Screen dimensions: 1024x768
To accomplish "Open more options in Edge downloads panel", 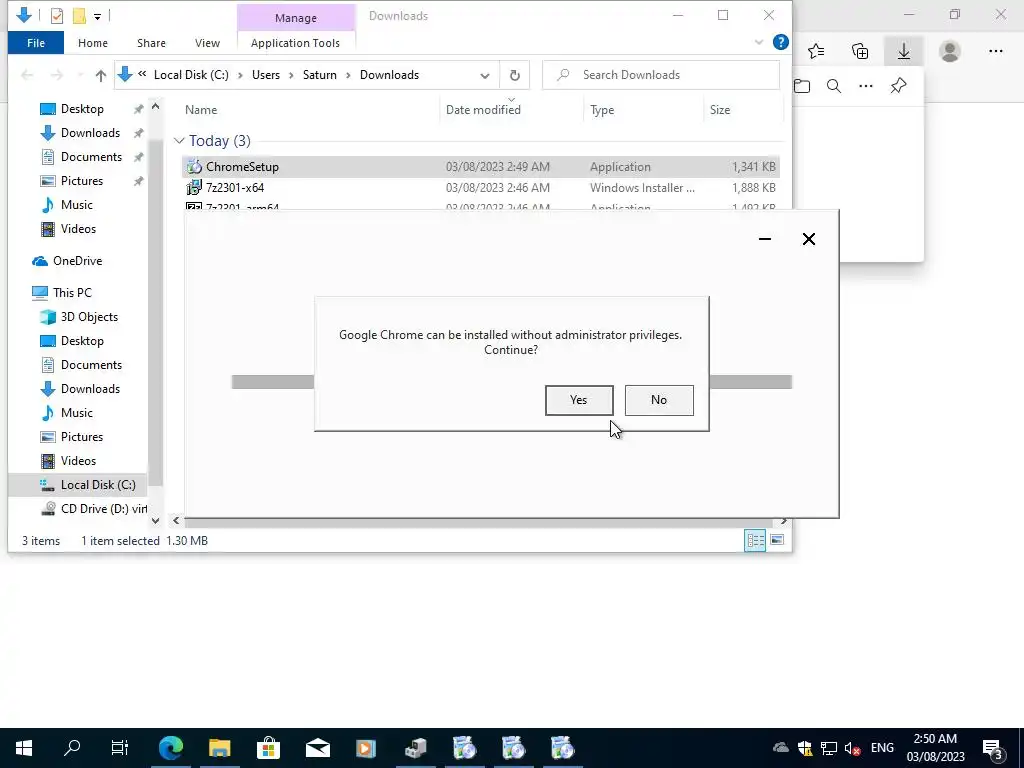I will [x=866, y=86].
